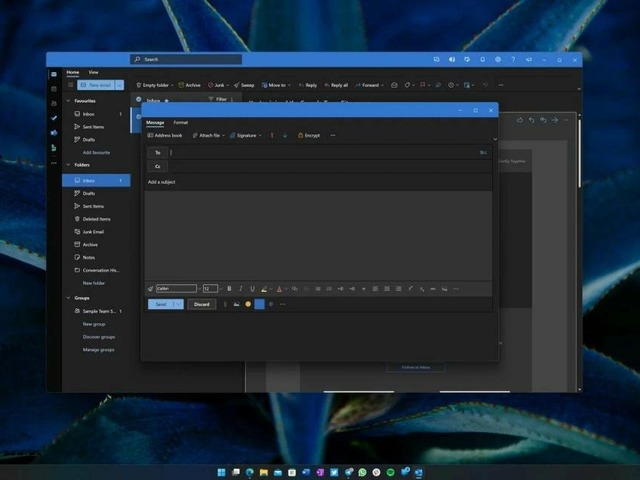Toggle bold formatting in compose toolbar
The width and height of the screenshot is (640, 480).
[x=228, y=288]
